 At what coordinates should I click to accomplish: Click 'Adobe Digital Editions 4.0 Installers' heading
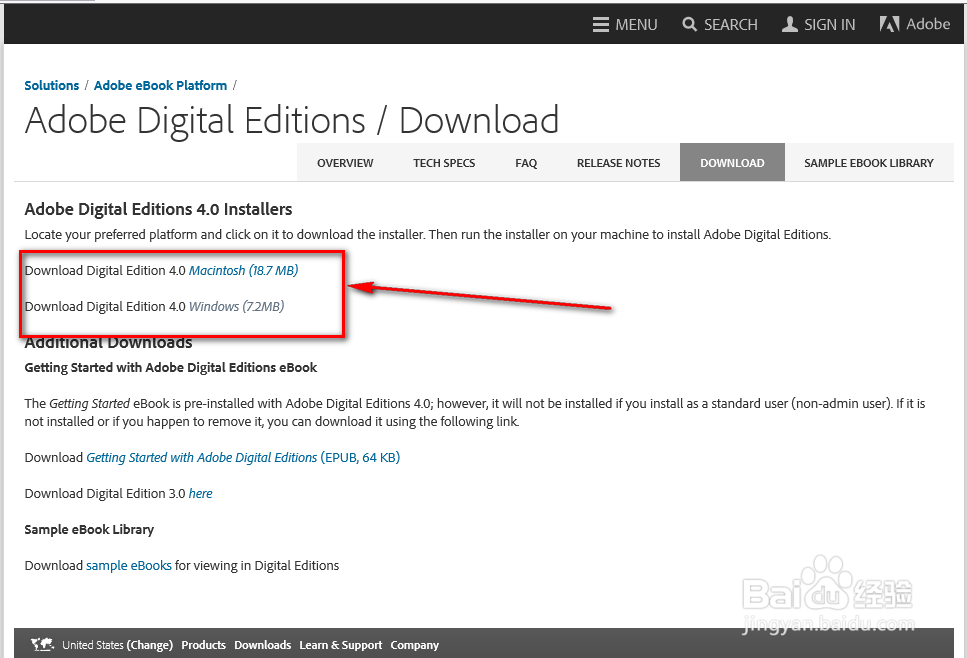[158, 209]
